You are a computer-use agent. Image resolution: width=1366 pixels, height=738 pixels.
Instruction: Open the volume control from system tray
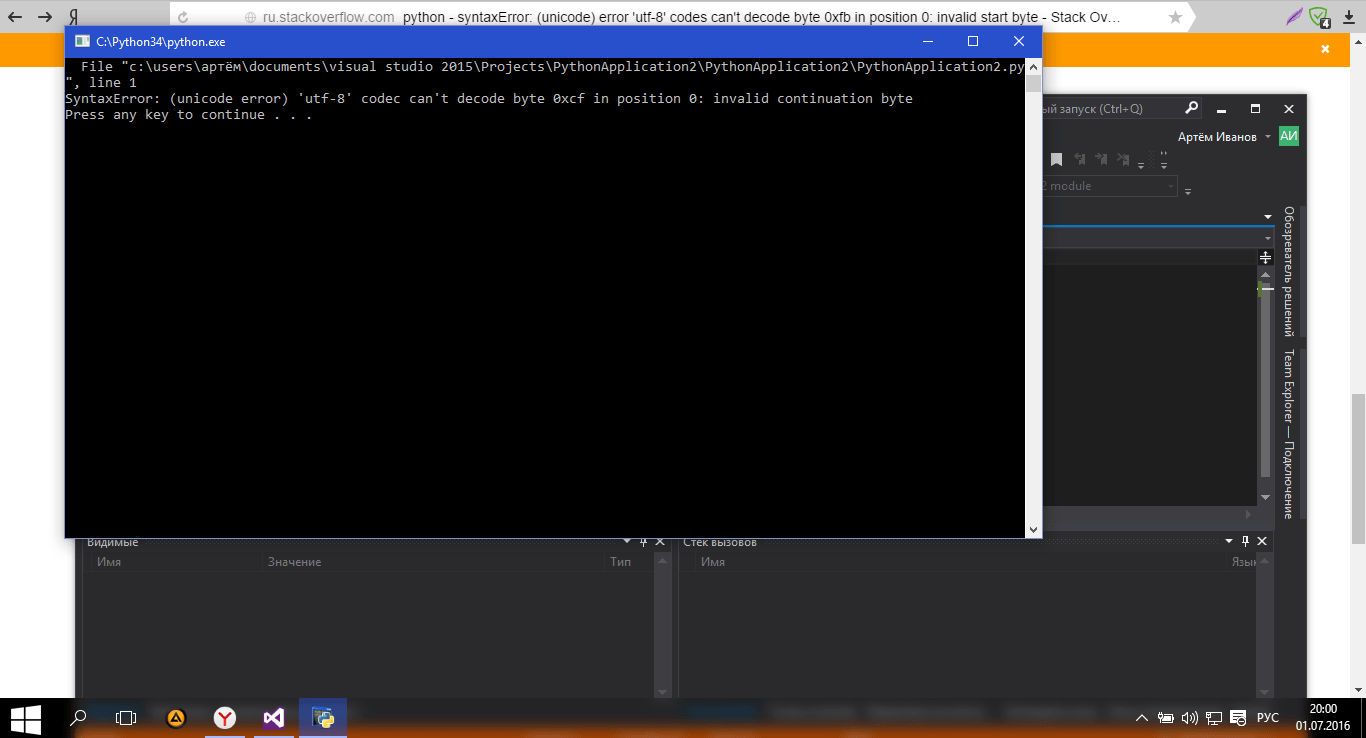(1189, 717)
